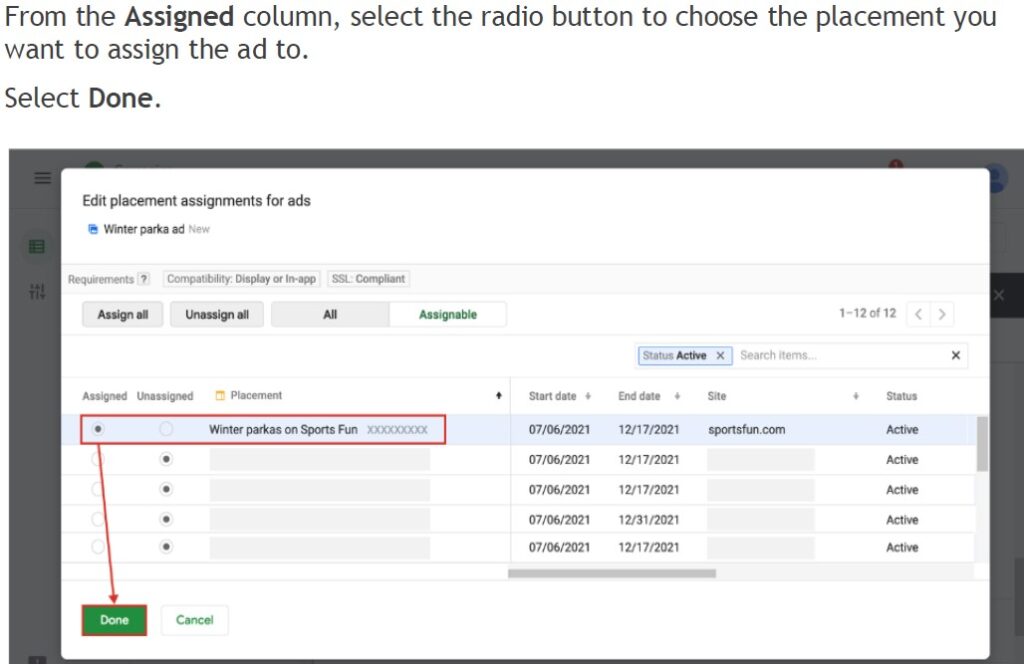This screenshot has width=1024, height=664.
Task: Switch to the Assignable tab
Action: 447,314
